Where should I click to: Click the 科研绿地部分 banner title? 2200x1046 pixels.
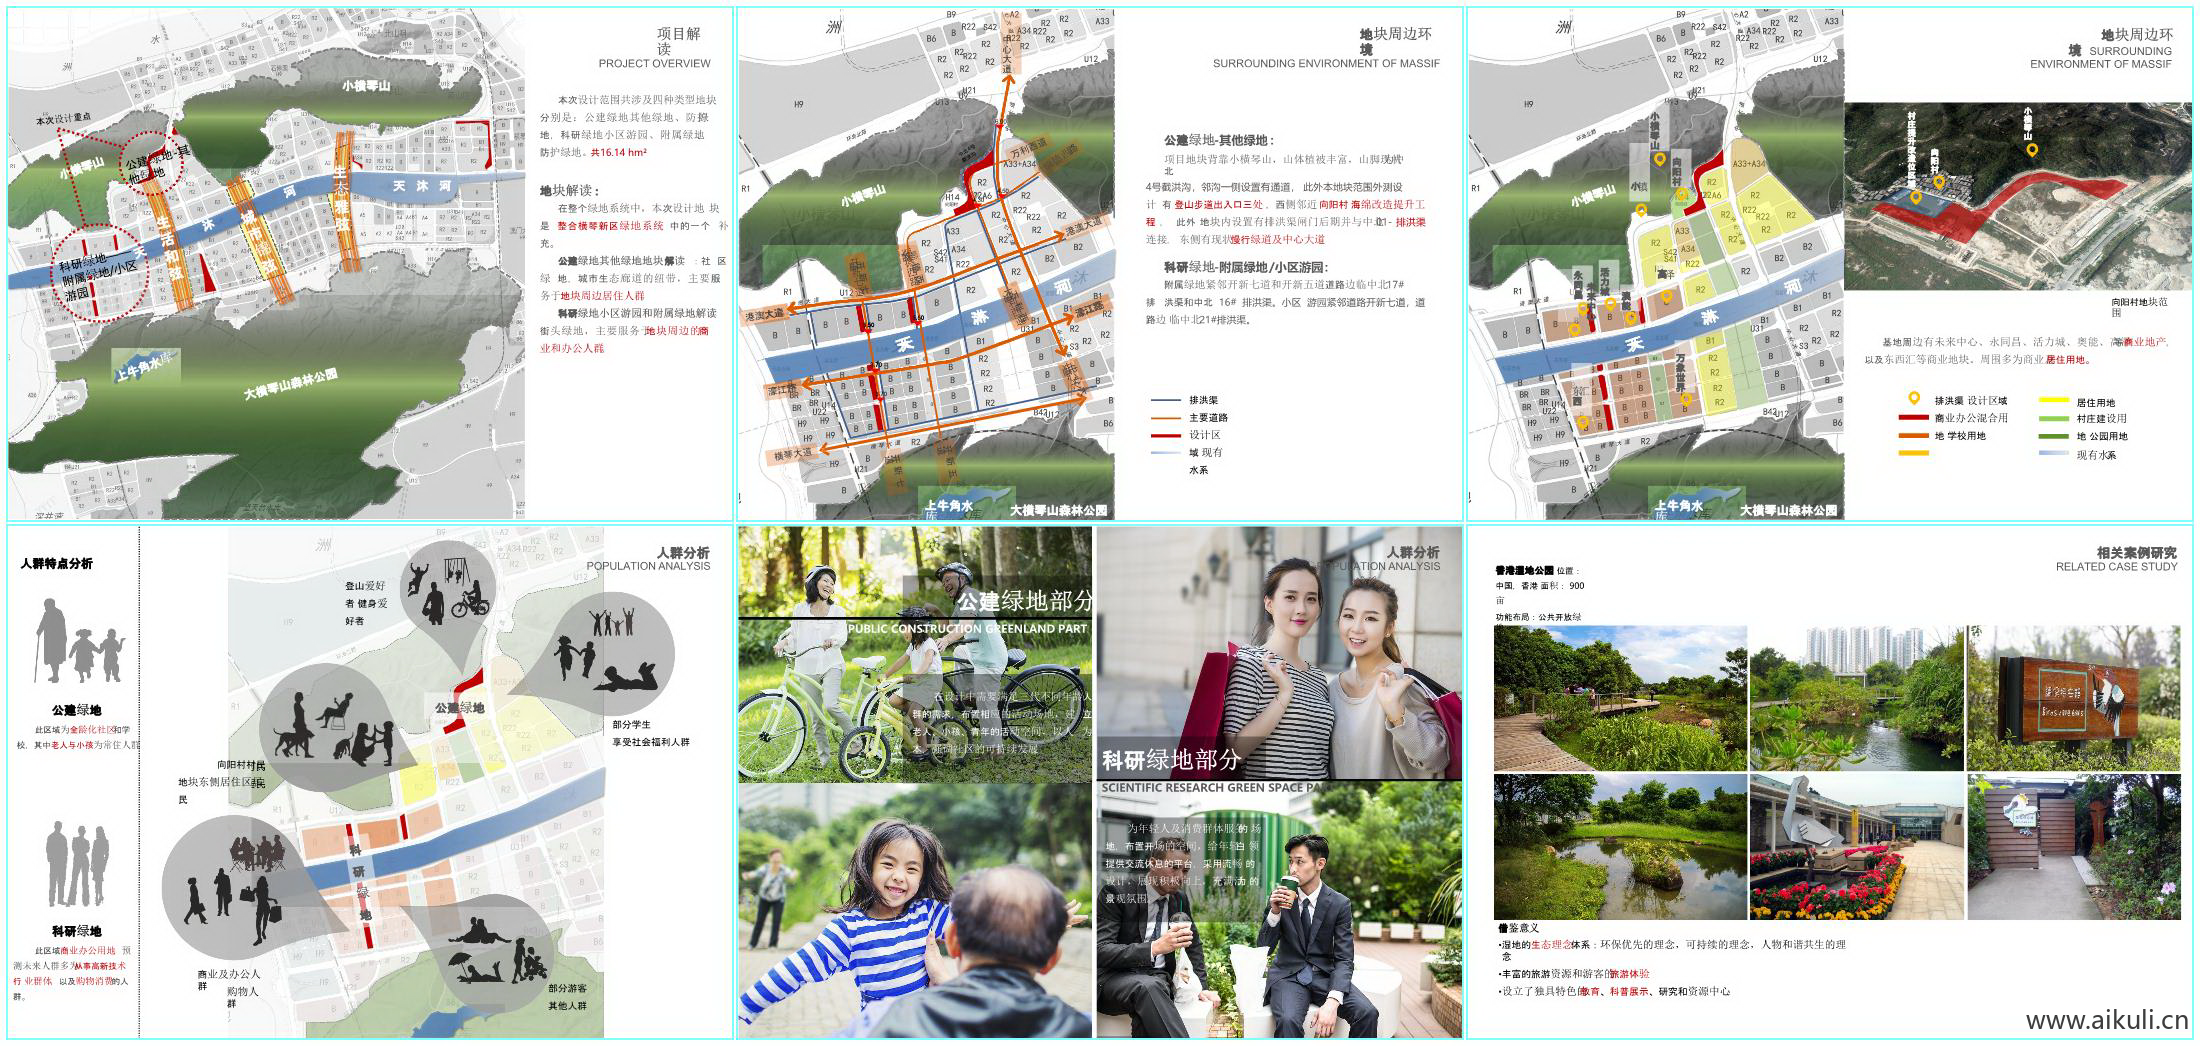(x=1171, y=760)
